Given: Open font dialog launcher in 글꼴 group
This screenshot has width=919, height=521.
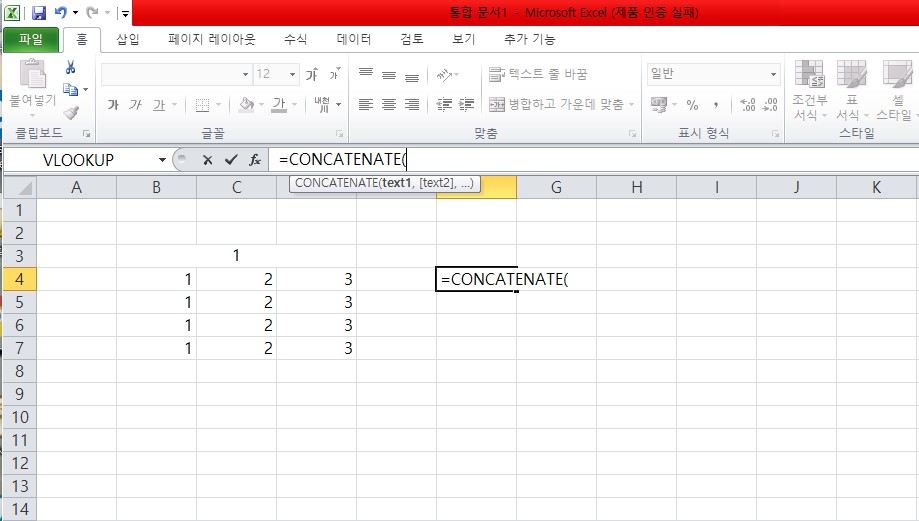Looking at the screenshot, I should point(339,134).
